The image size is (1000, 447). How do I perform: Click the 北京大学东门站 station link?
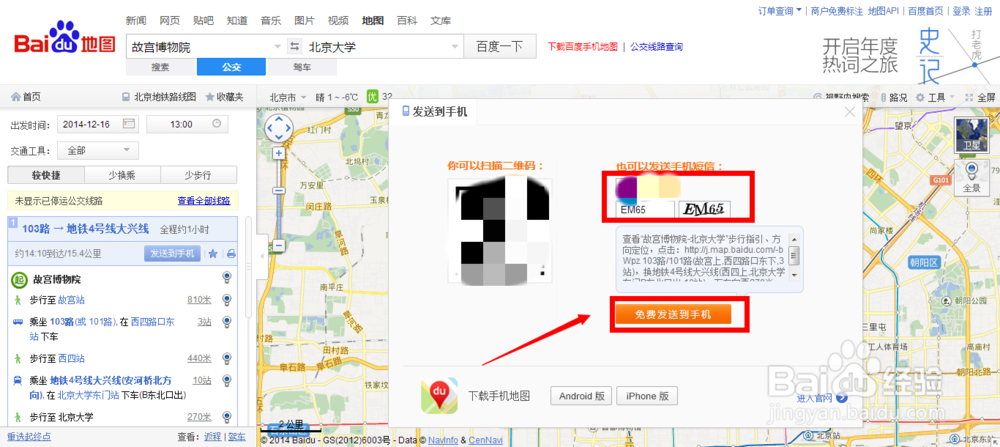[89, 395]
